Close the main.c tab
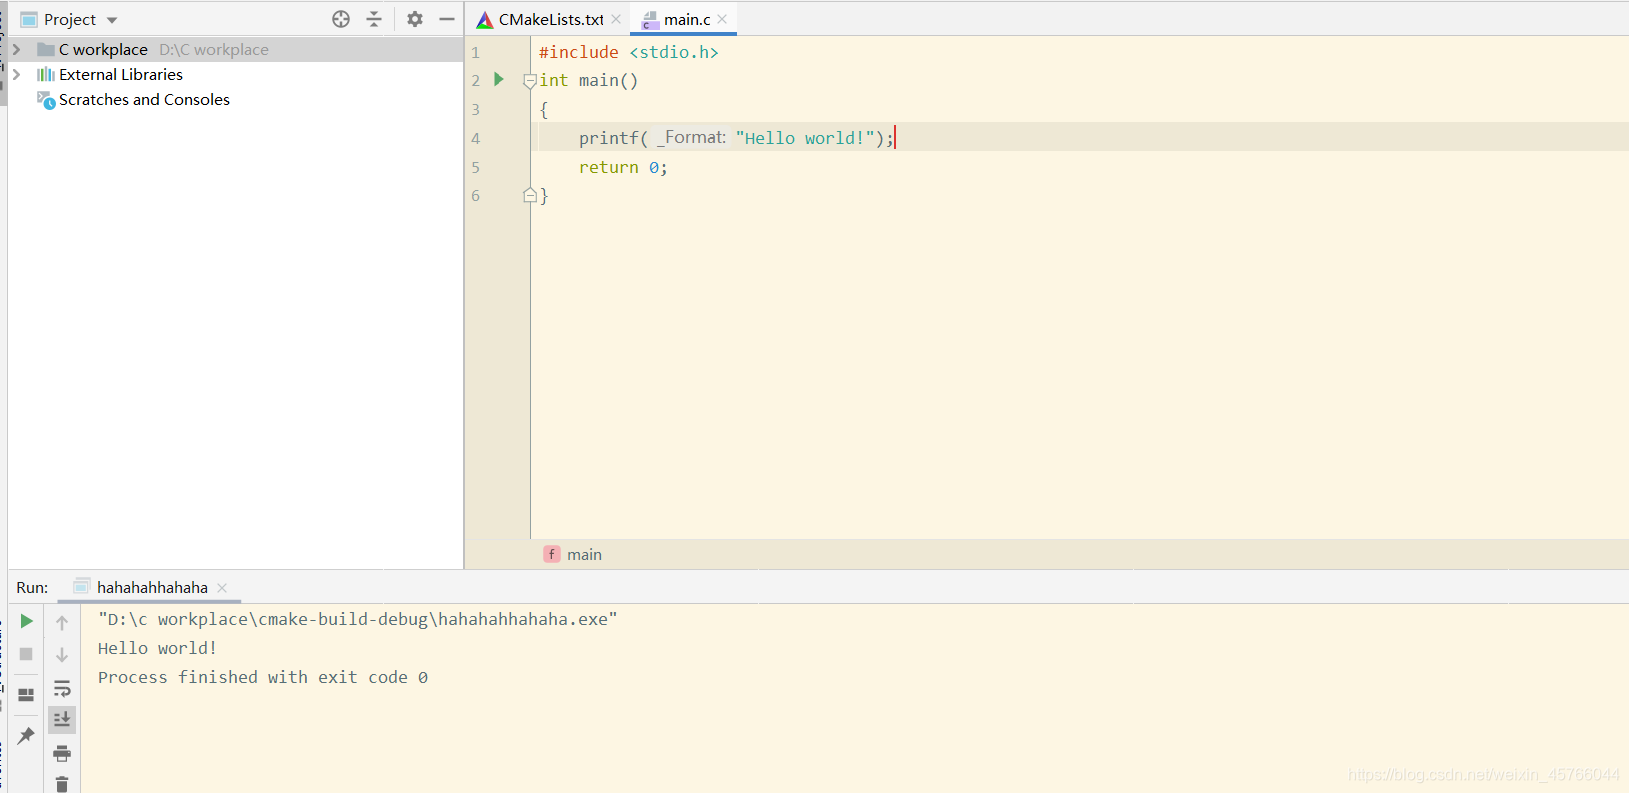Screen dimensions: 1629x793 tap(722, 19)
